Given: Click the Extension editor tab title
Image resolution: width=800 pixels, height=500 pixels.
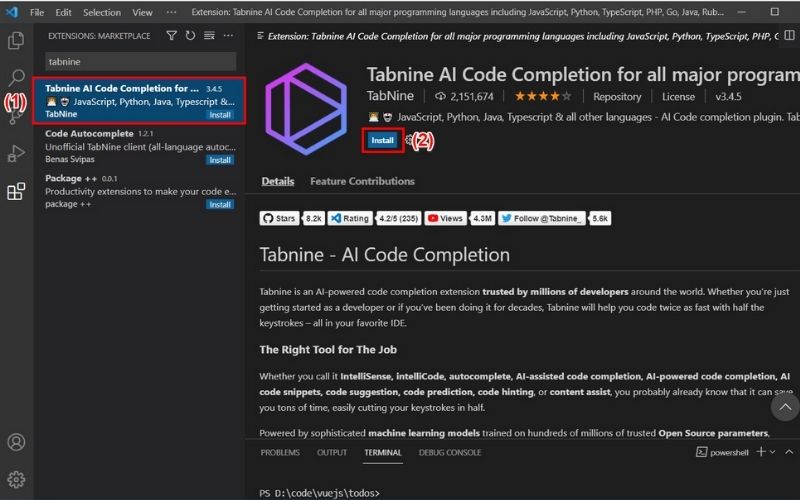Looking at the screenshot, I should tap(518, 36).
